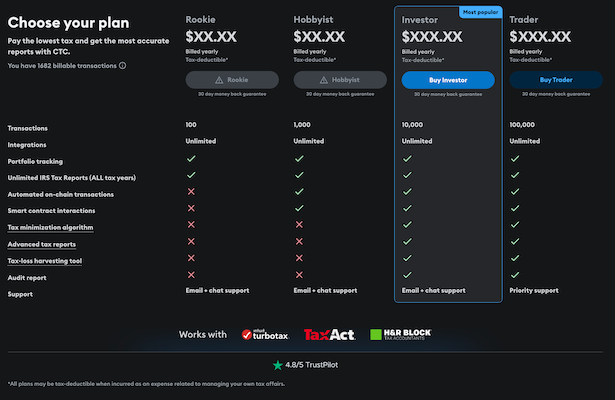Click the tax-deductible footnote text
Screen dimensions: 615x400
[146, 384]
